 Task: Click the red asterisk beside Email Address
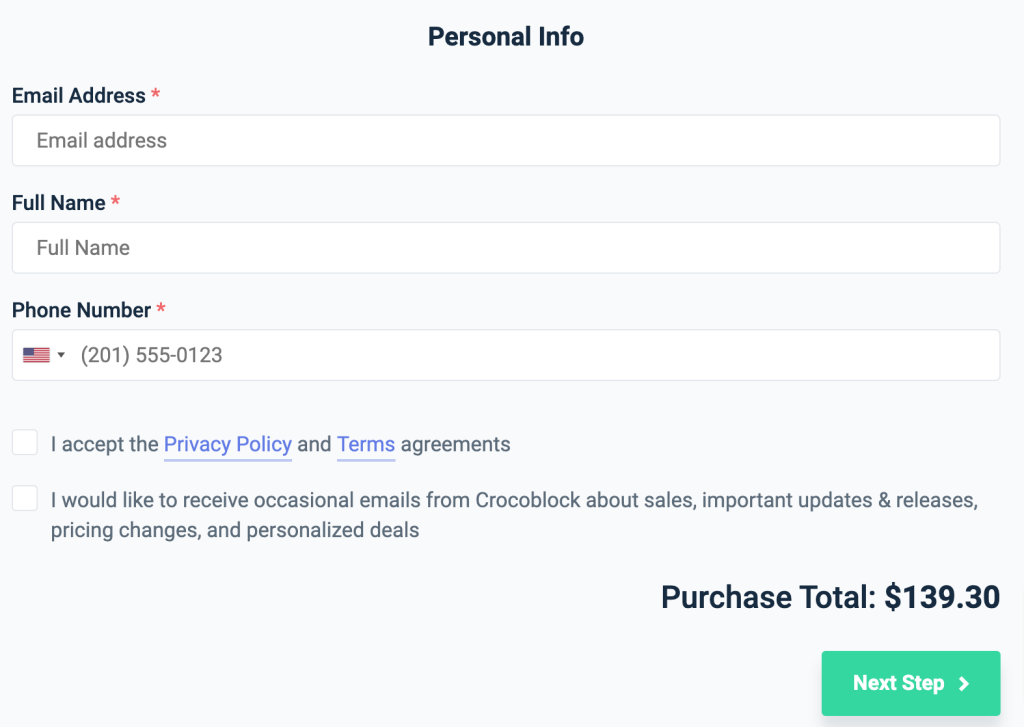coord(155,93)
